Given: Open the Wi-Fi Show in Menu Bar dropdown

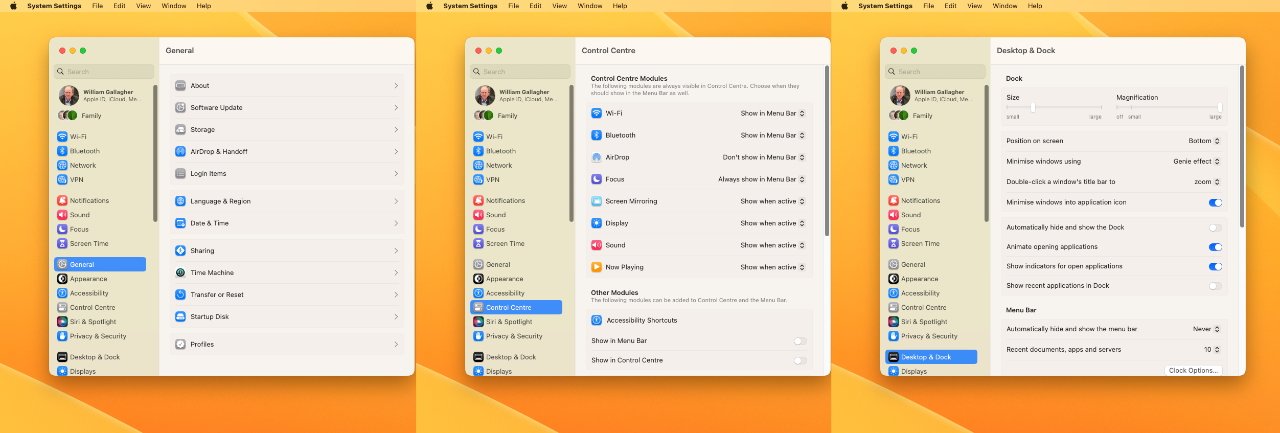Looking at the screenshot, I should (772, 113).
